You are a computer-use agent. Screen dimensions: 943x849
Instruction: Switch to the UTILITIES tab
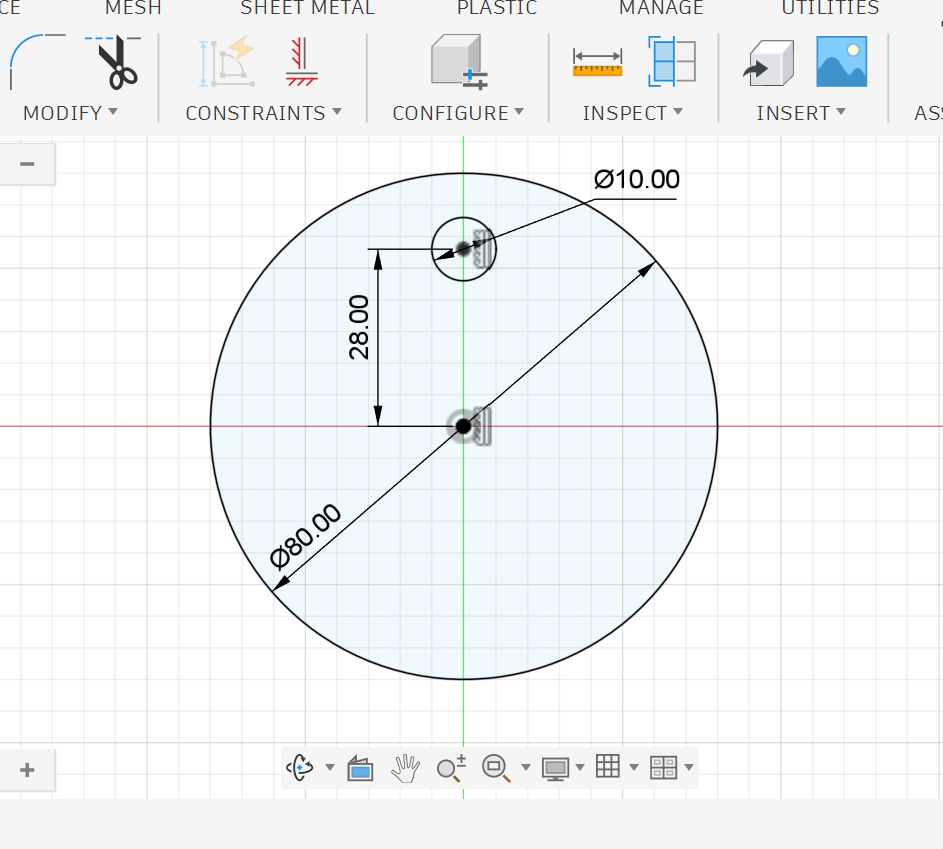pos(830,7)
